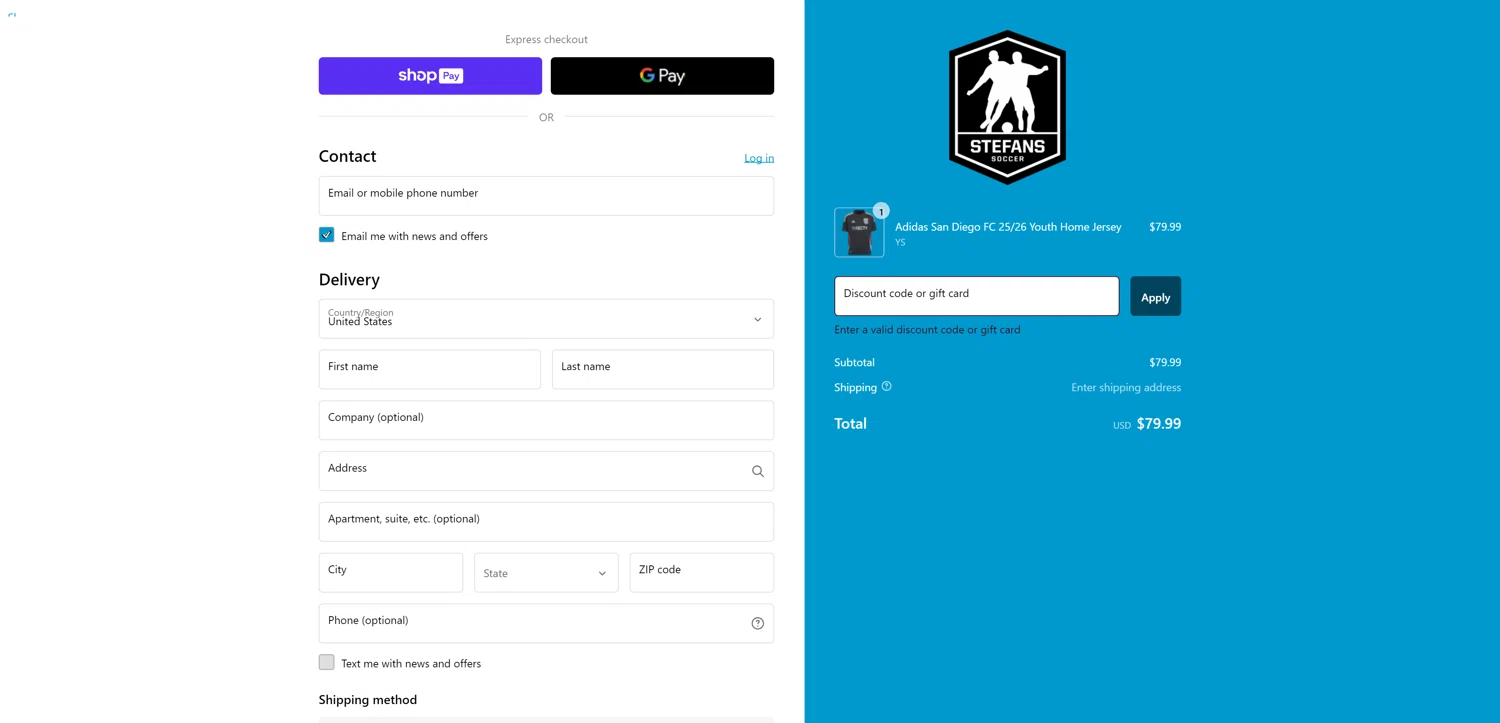Open the Log in link
The image size is (1500, 723).
coord(759,158)
